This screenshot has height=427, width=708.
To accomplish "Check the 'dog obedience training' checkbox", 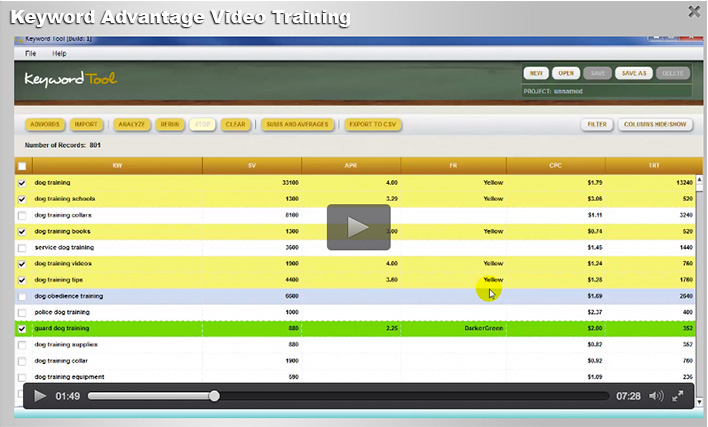I will pyautogui.click(x=22, y=297).
